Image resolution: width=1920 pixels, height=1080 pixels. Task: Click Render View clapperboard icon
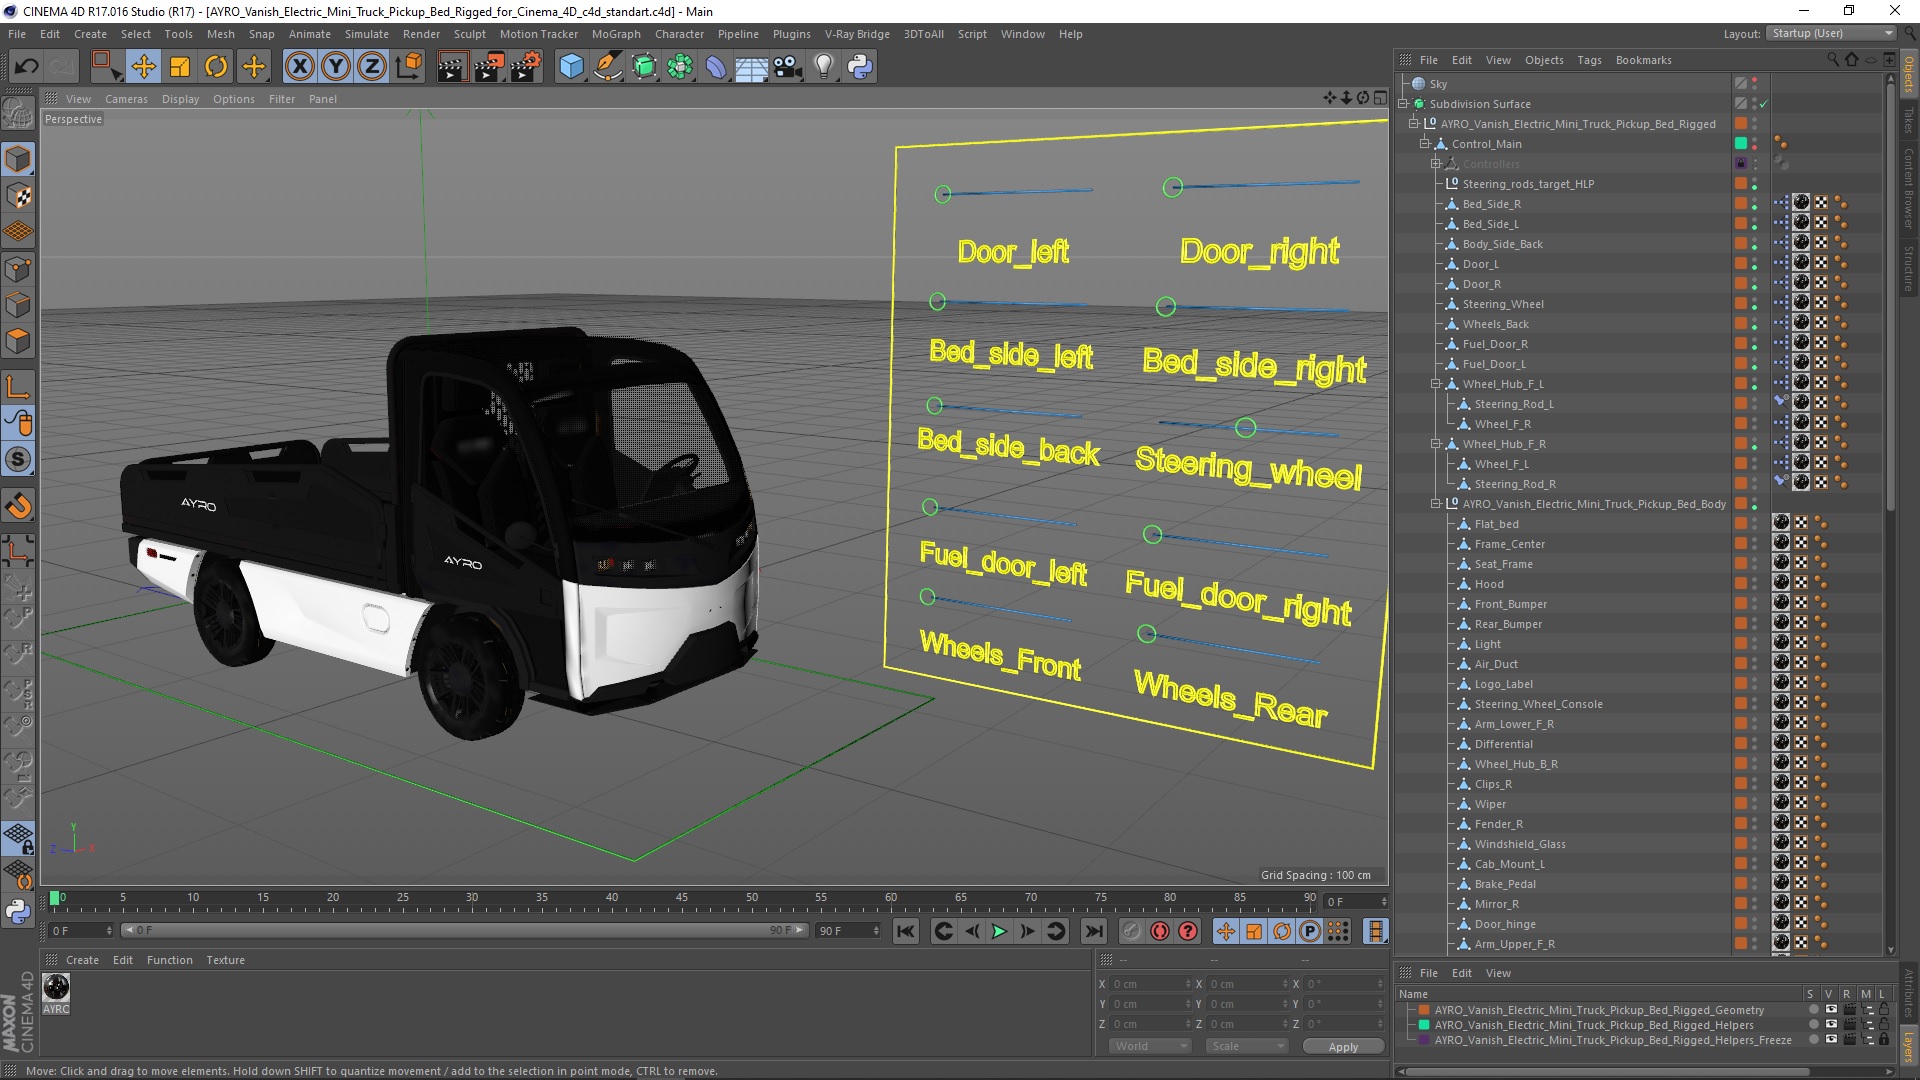click(x=452, y=67)
